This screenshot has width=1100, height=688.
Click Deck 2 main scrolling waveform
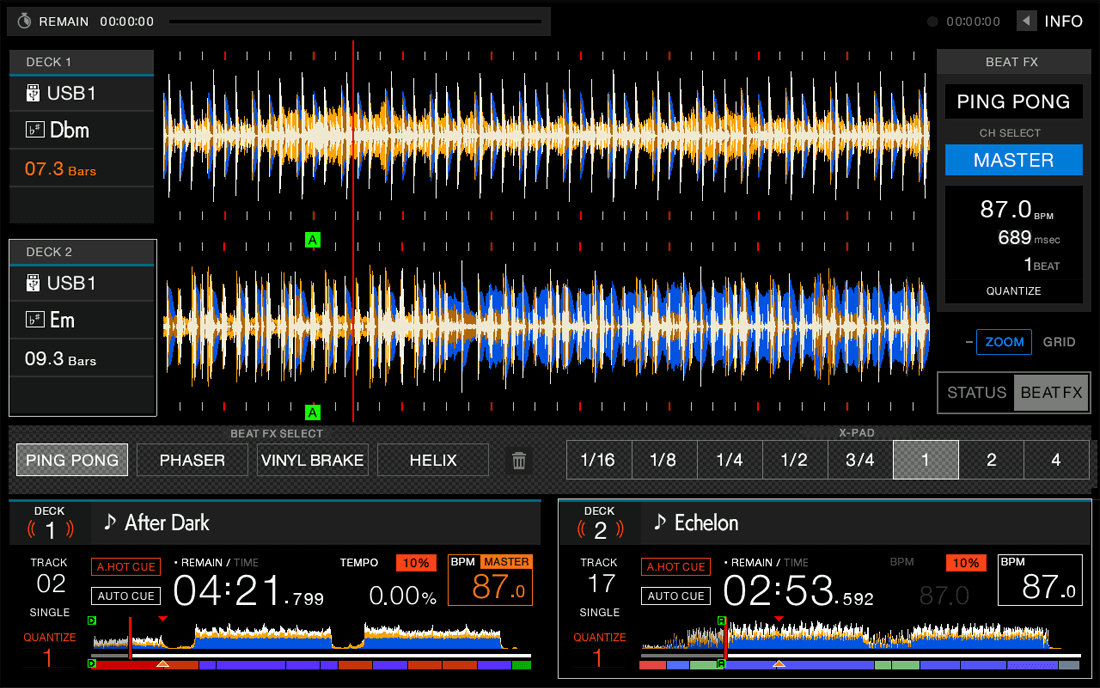(546, 326)
